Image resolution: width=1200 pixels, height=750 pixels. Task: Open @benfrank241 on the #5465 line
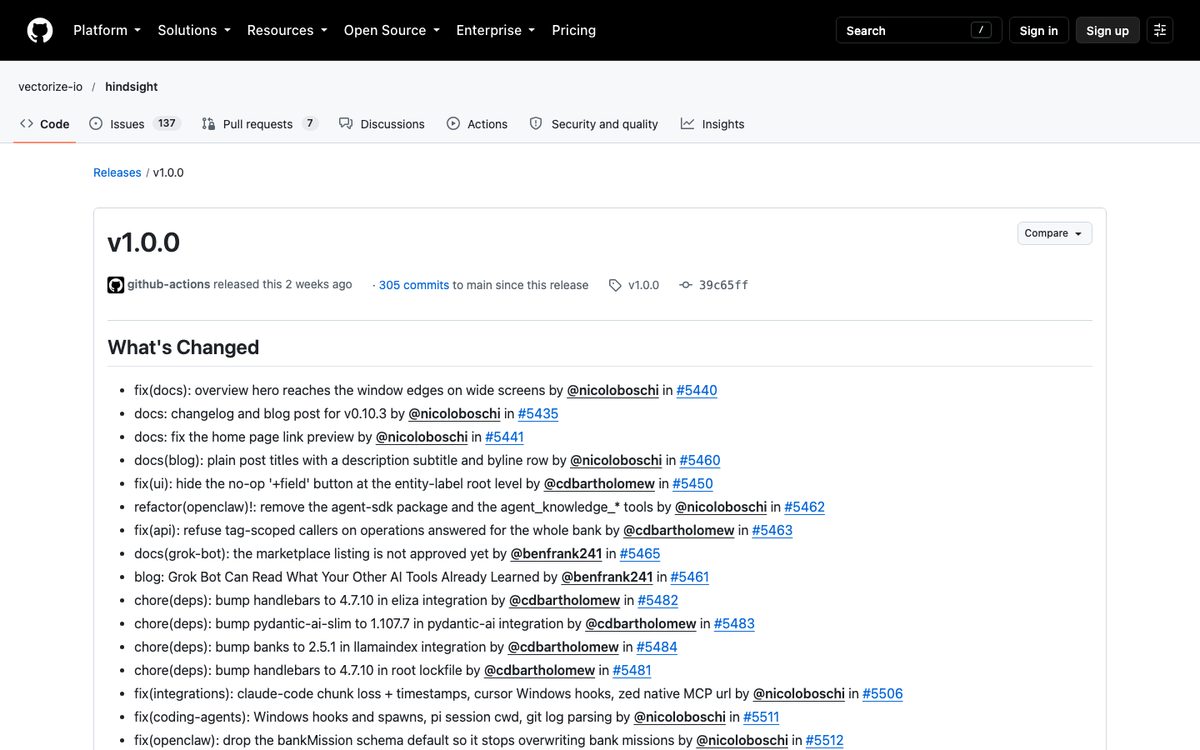[x=556, y=553]
